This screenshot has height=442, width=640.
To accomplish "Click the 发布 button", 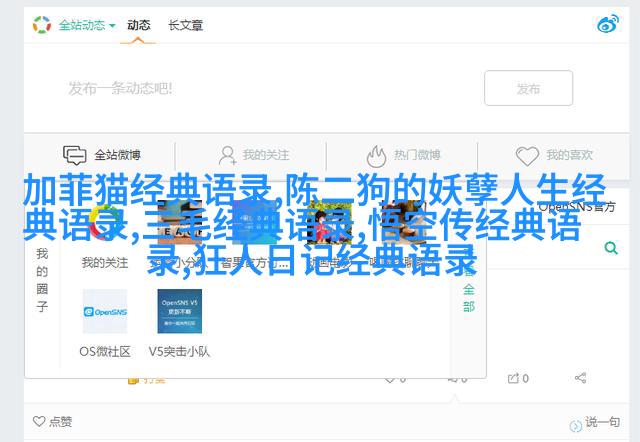I will (529, 88).
